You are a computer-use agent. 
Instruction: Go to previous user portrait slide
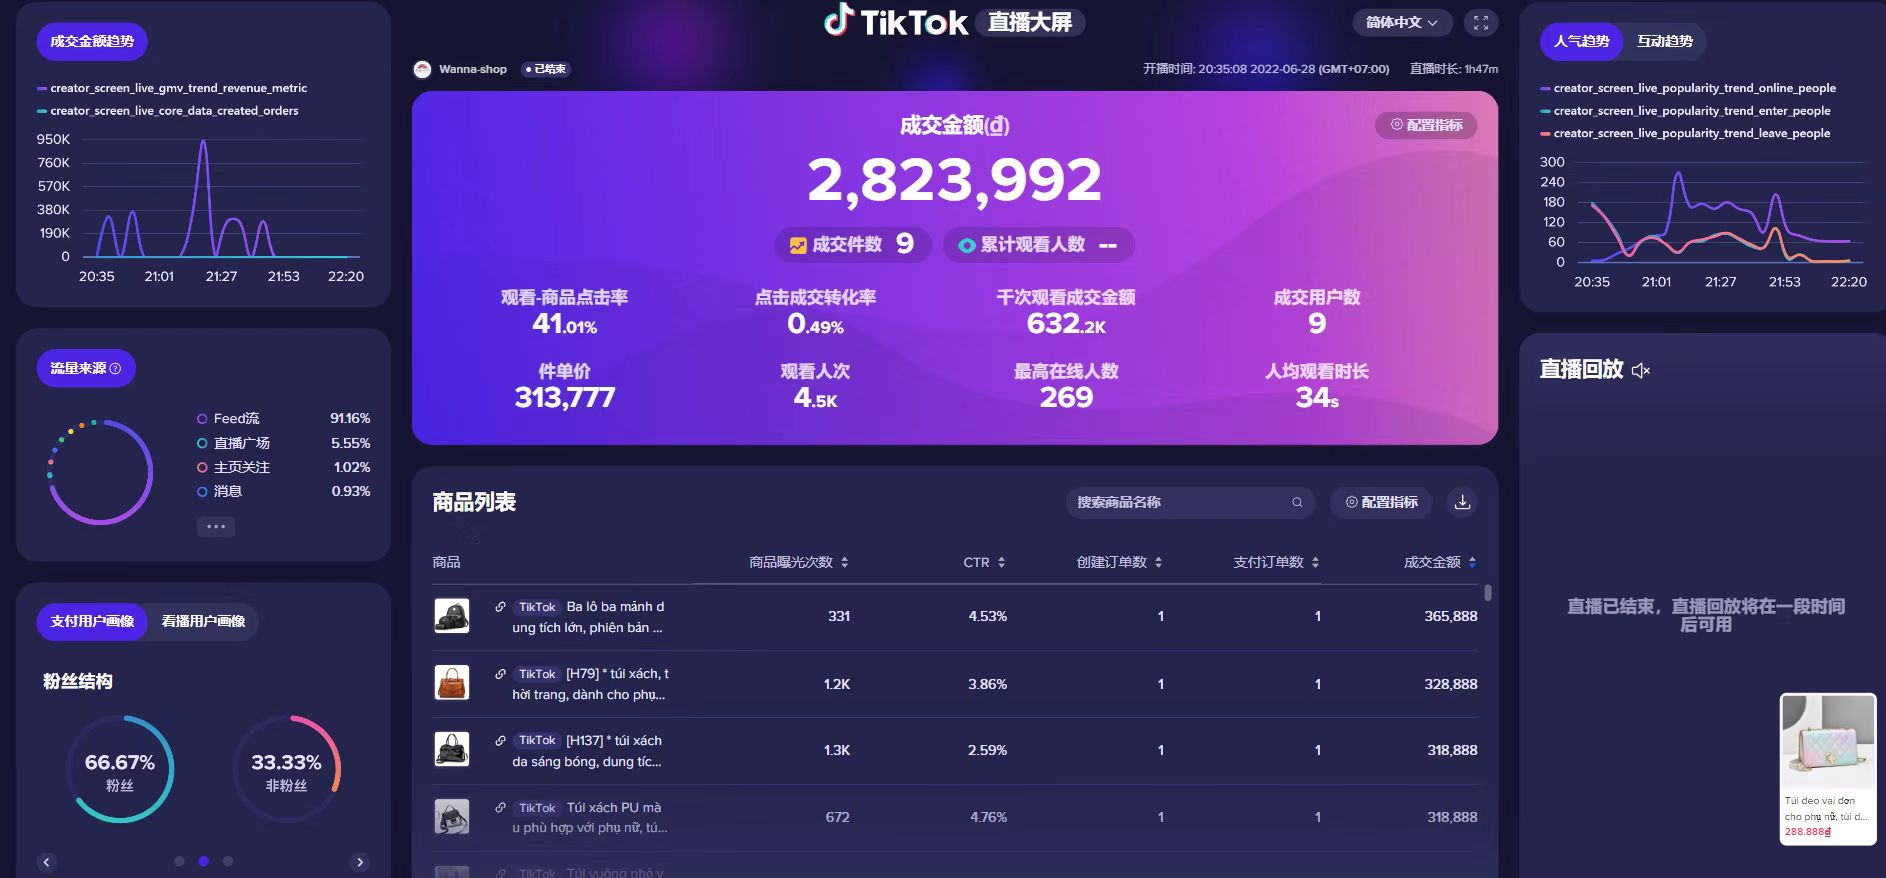pyautogui.click(x=46, y=862)
